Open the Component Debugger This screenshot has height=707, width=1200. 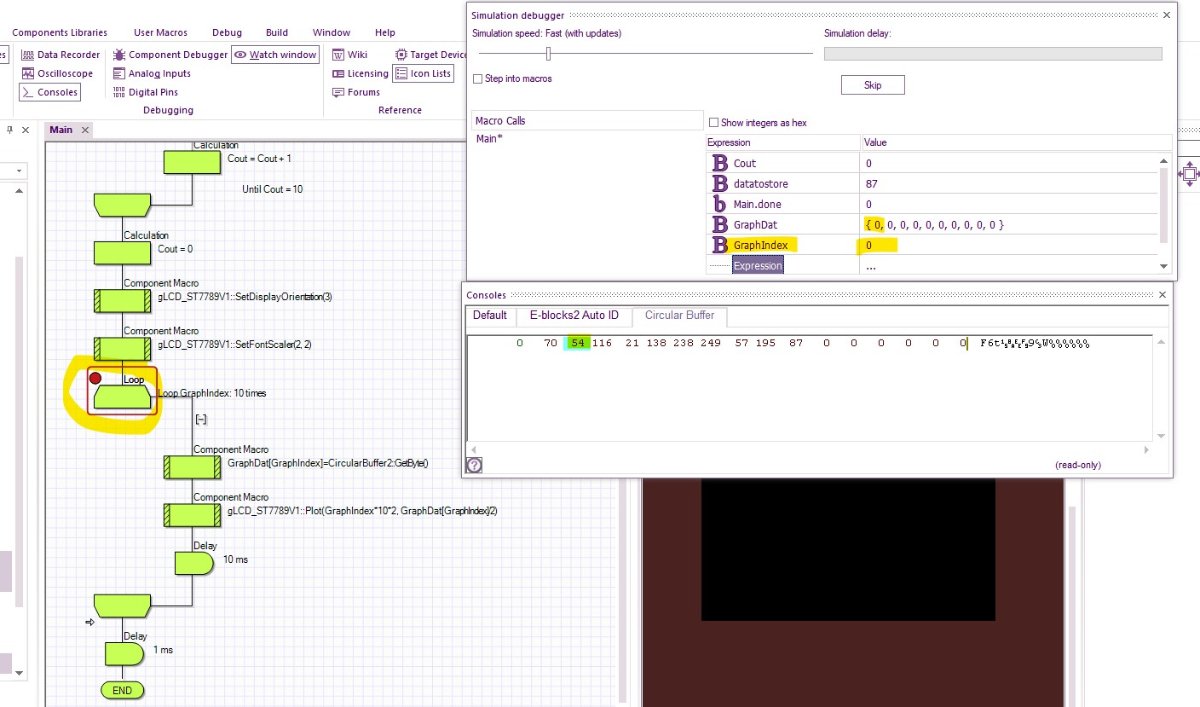pos(171,55)
